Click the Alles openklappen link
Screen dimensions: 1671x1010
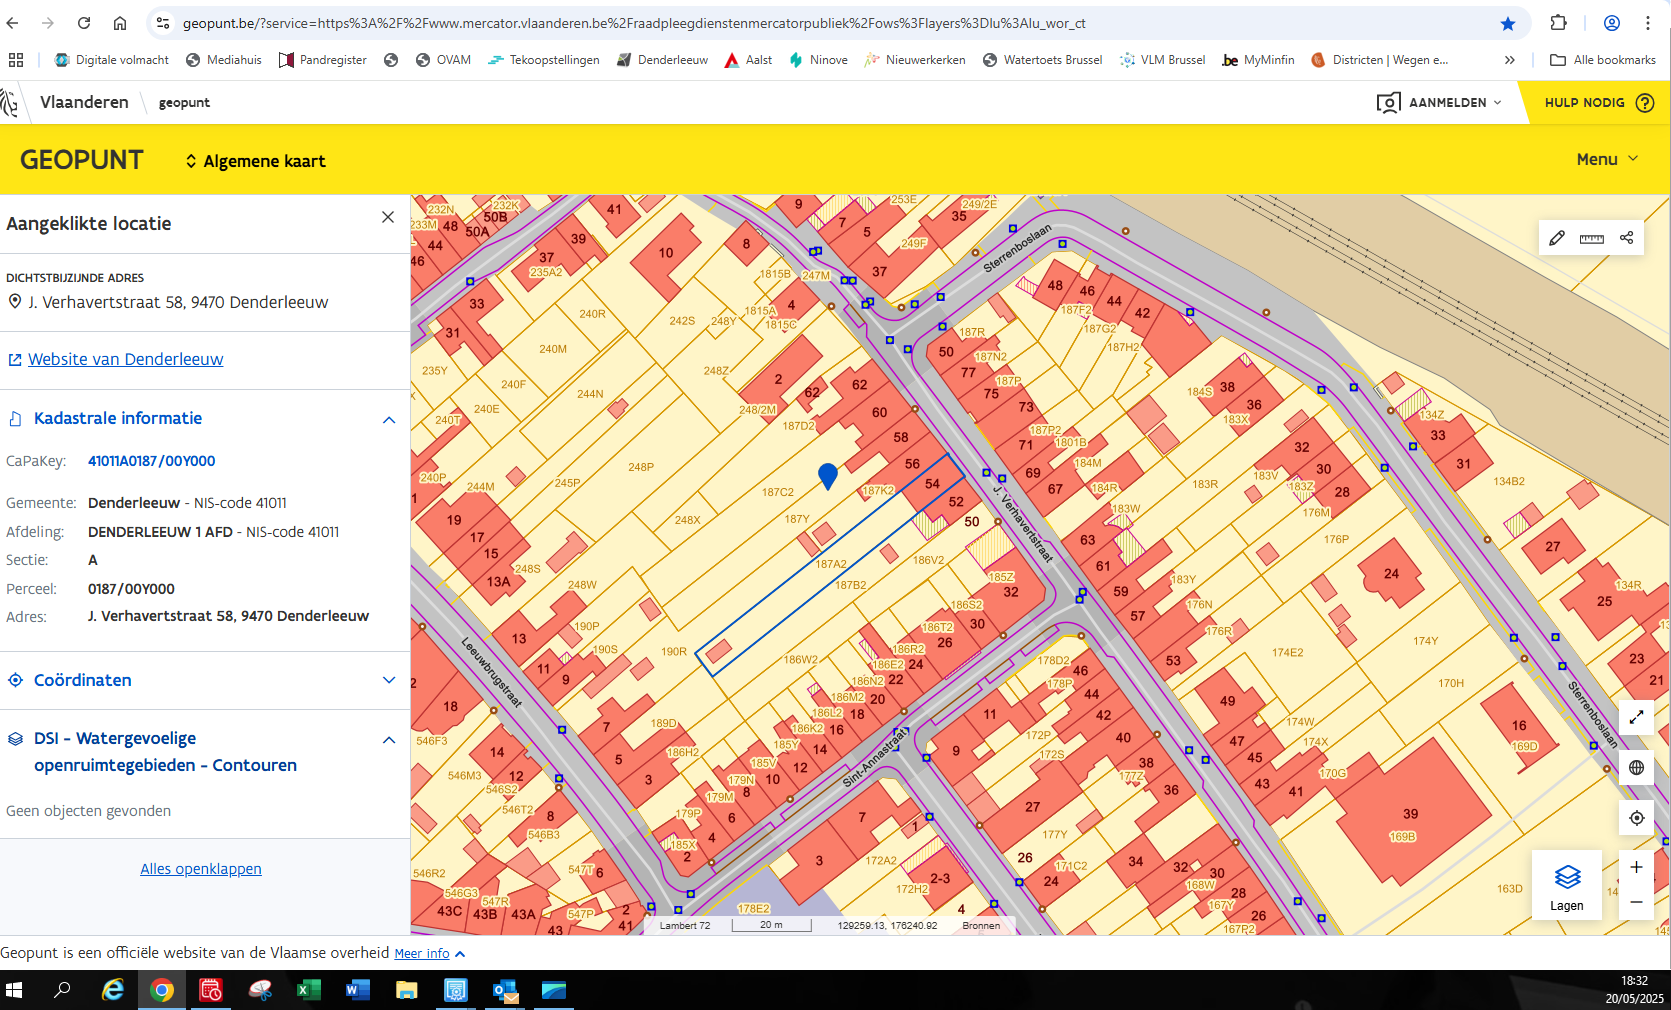click(x=201, y=869)
